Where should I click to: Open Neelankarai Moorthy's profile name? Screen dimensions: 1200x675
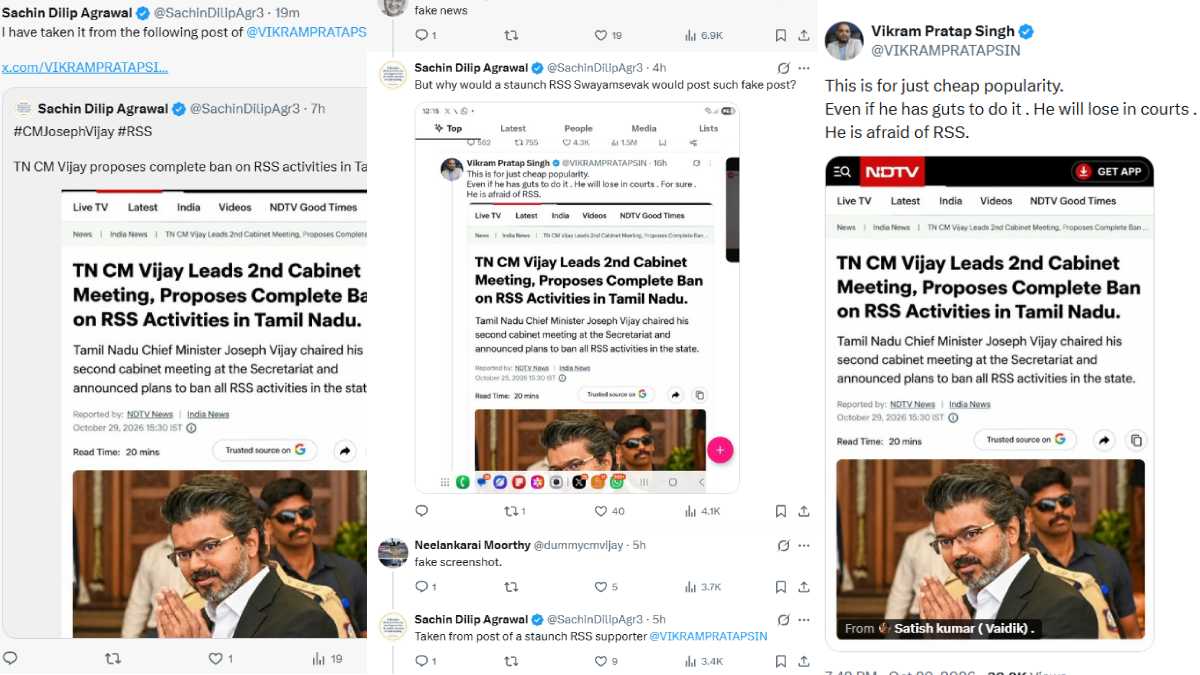point(472,545)
